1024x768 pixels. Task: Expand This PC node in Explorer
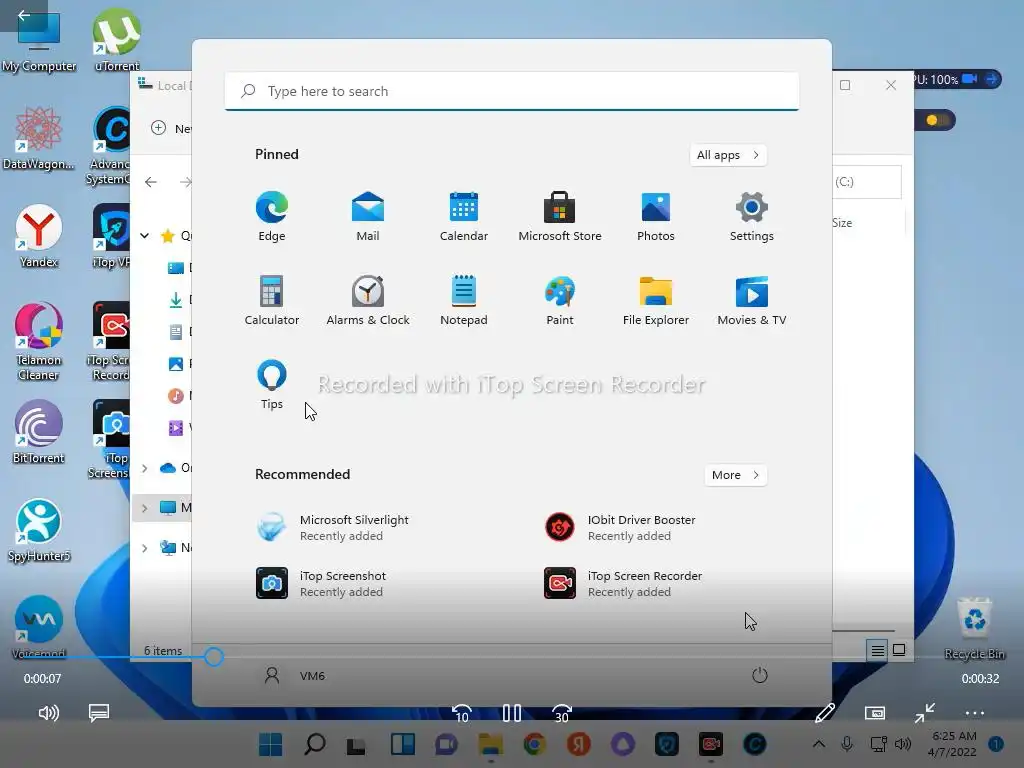pyautogui.click(x=145, y=507)
